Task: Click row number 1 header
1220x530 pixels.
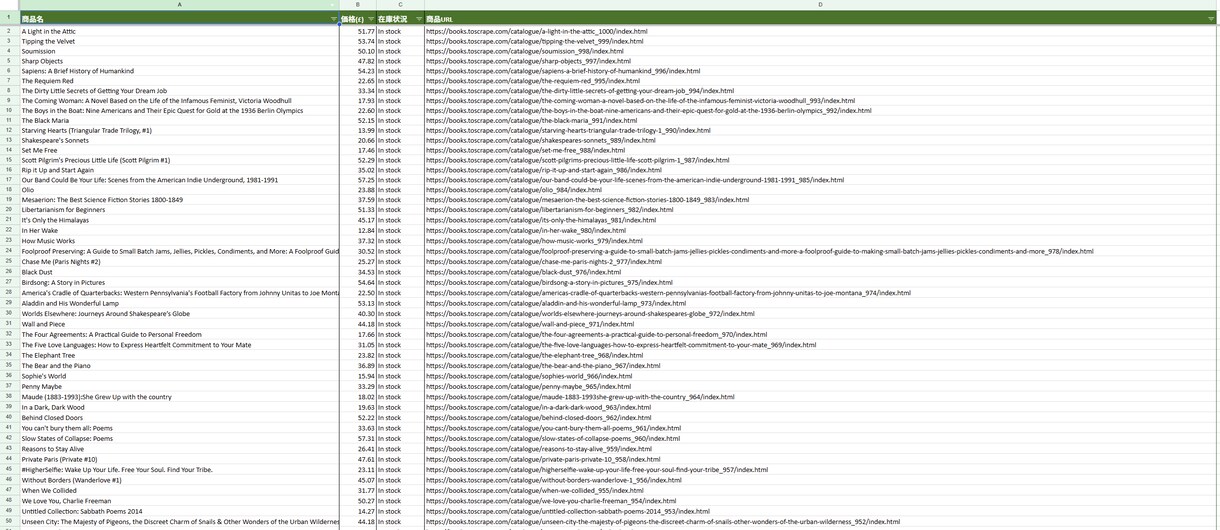Action: click(9, 18)
